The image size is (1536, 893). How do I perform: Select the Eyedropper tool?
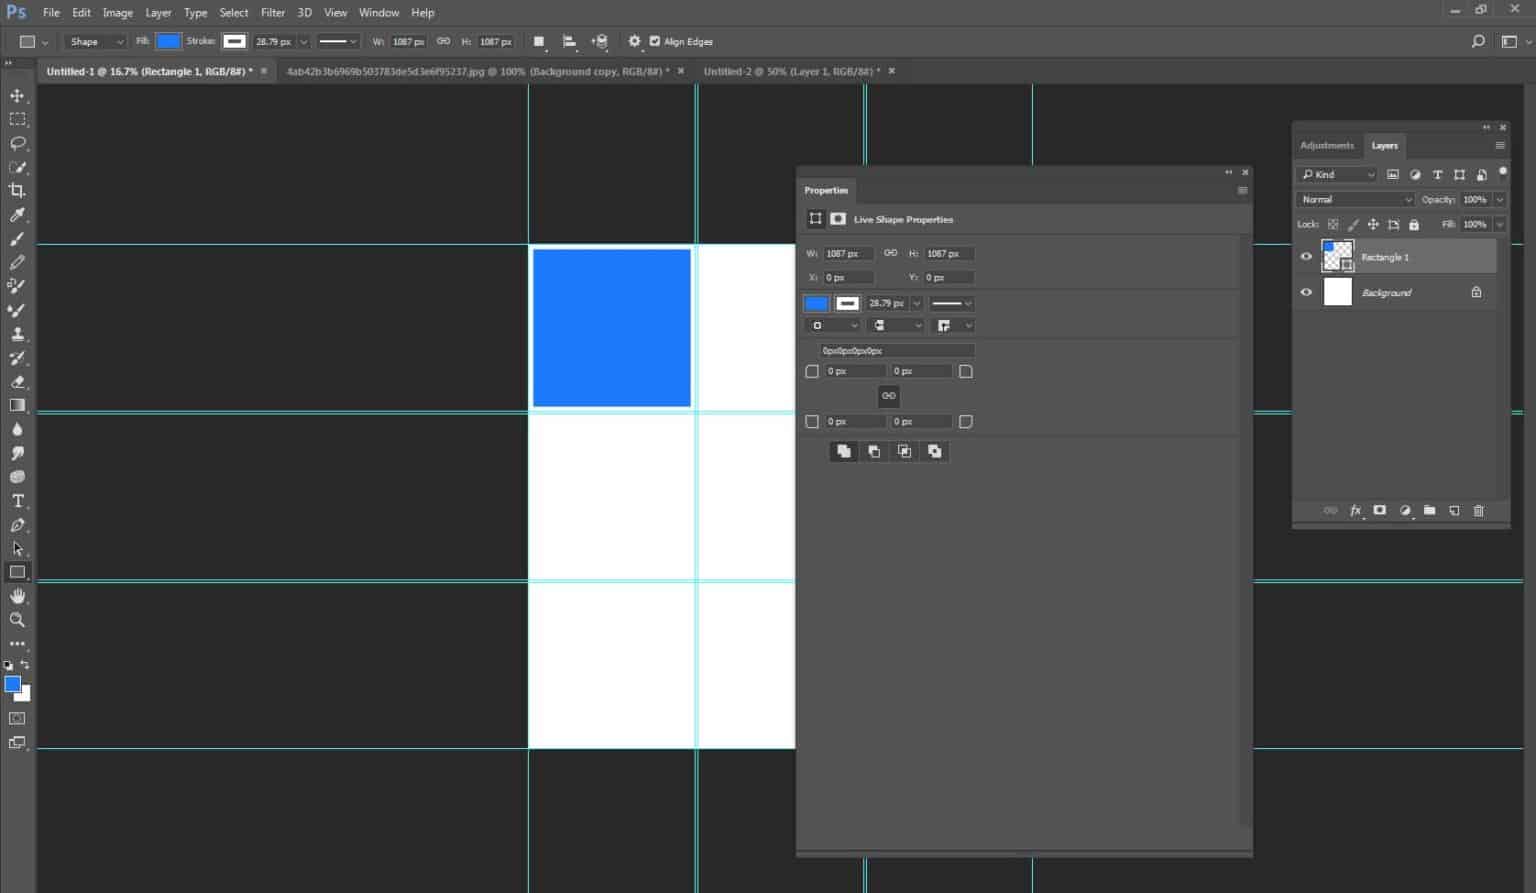click(x=17, y=214)
